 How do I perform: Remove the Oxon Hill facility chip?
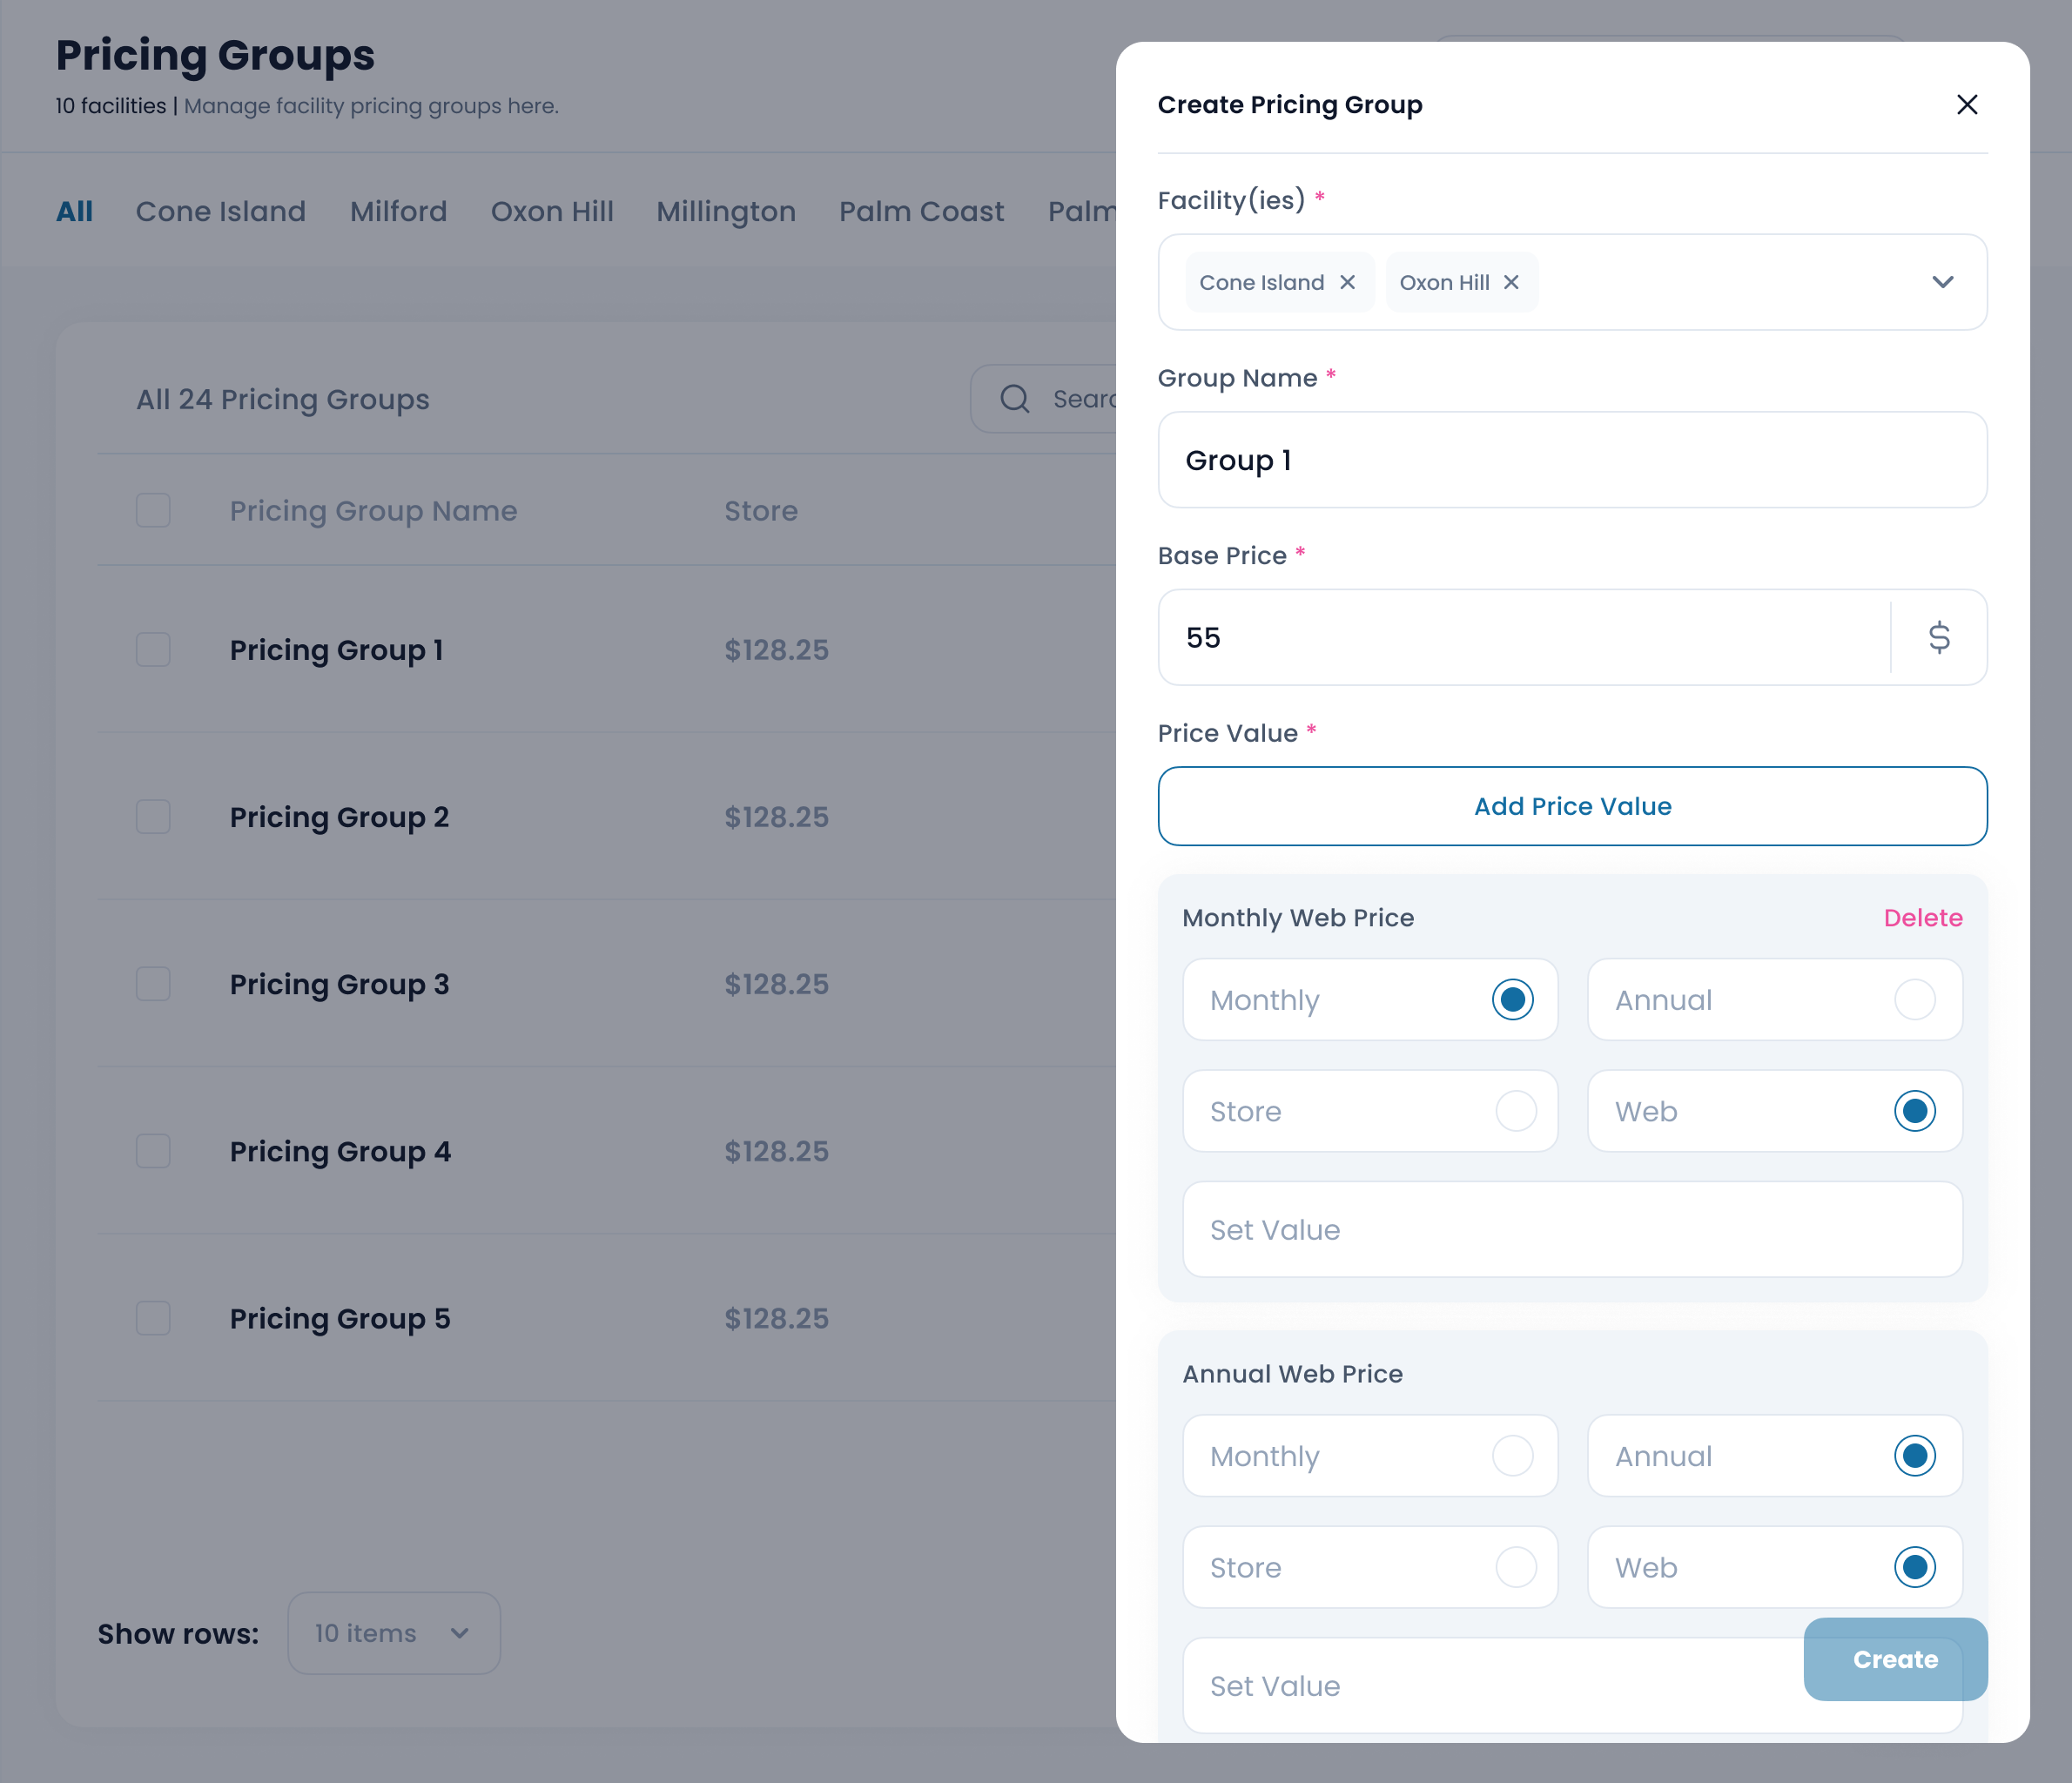pos(1511,282)
